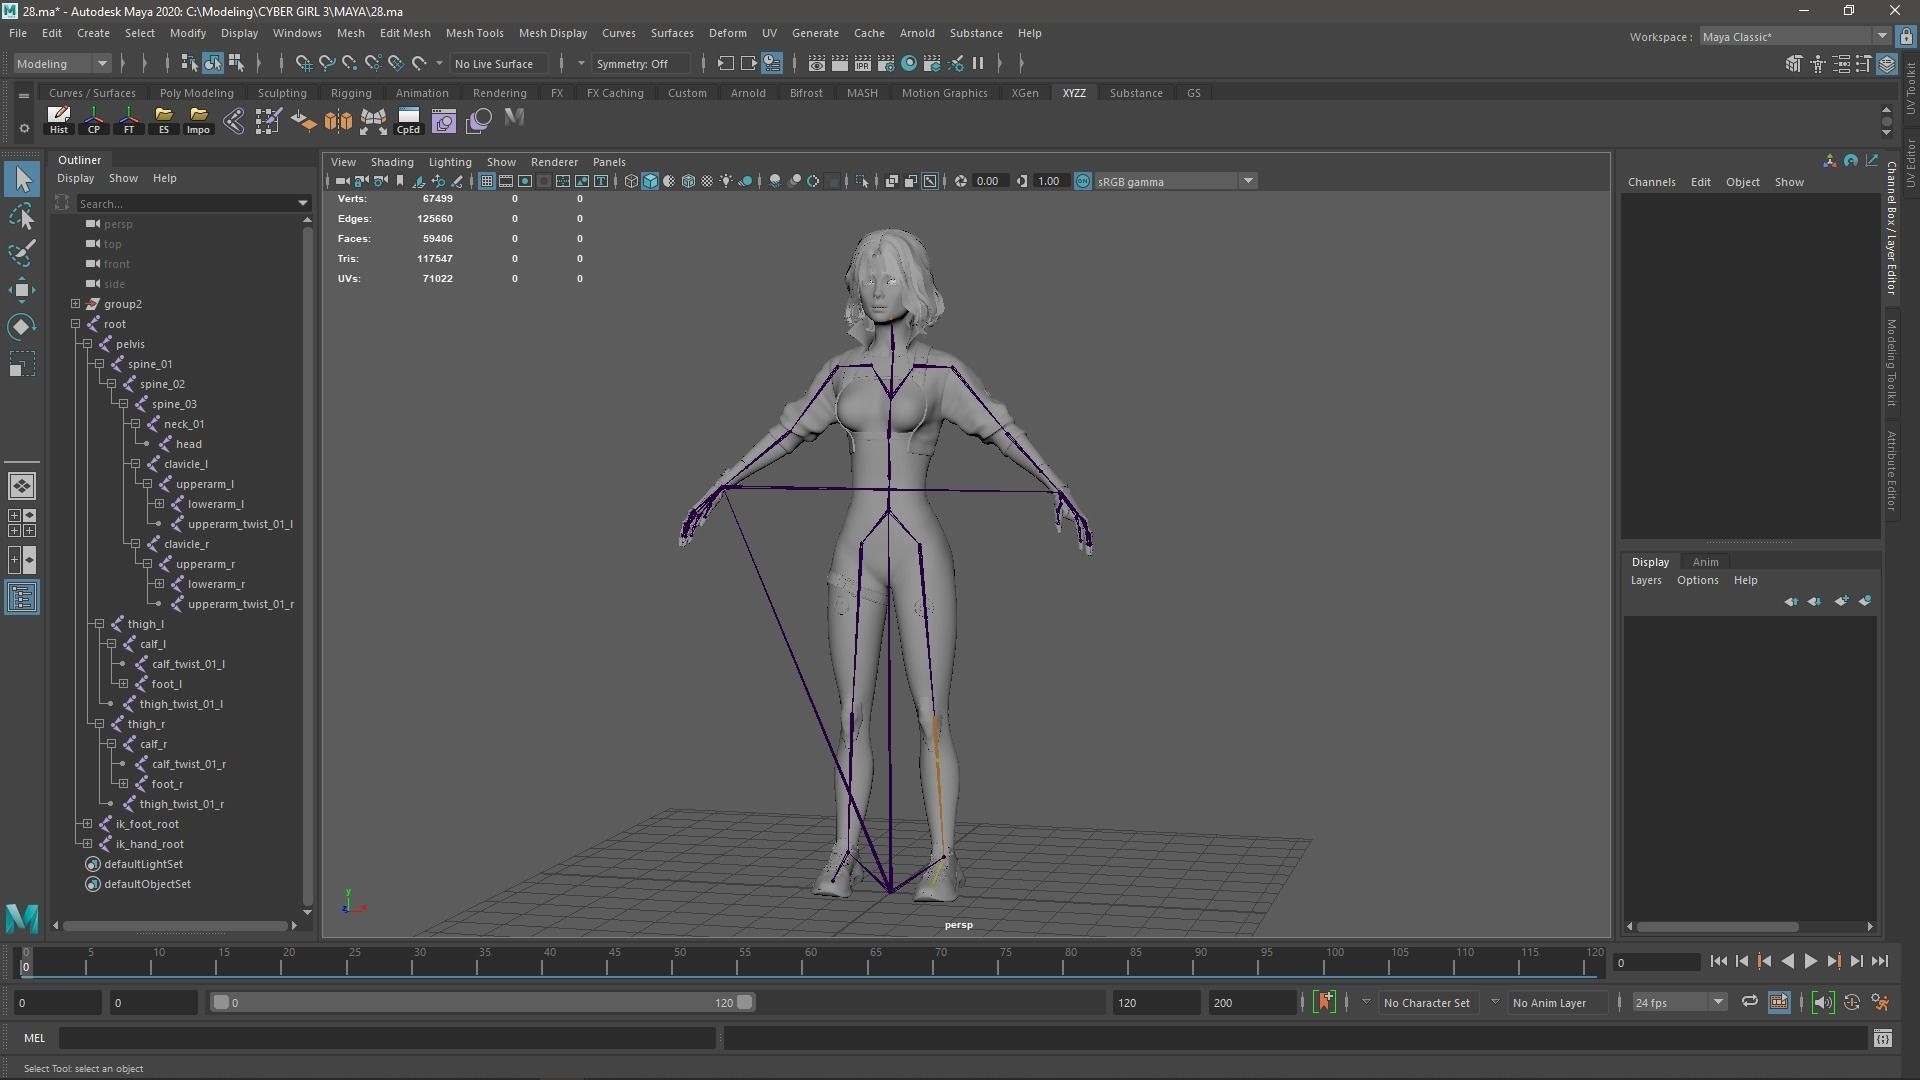Switch to the Rigging shelf tab
The width and height of the screenshot is (1920, 1080).
351,93
